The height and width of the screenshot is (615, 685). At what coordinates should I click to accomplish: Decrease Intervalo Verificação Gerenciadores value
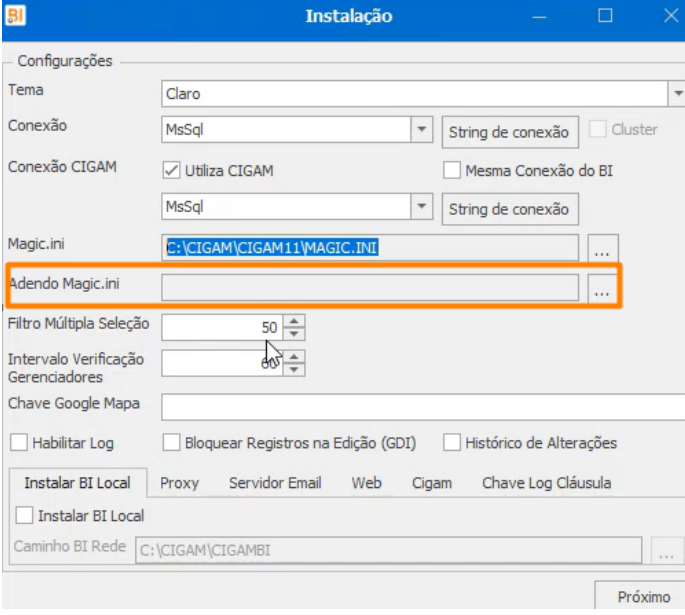(294, 370)
